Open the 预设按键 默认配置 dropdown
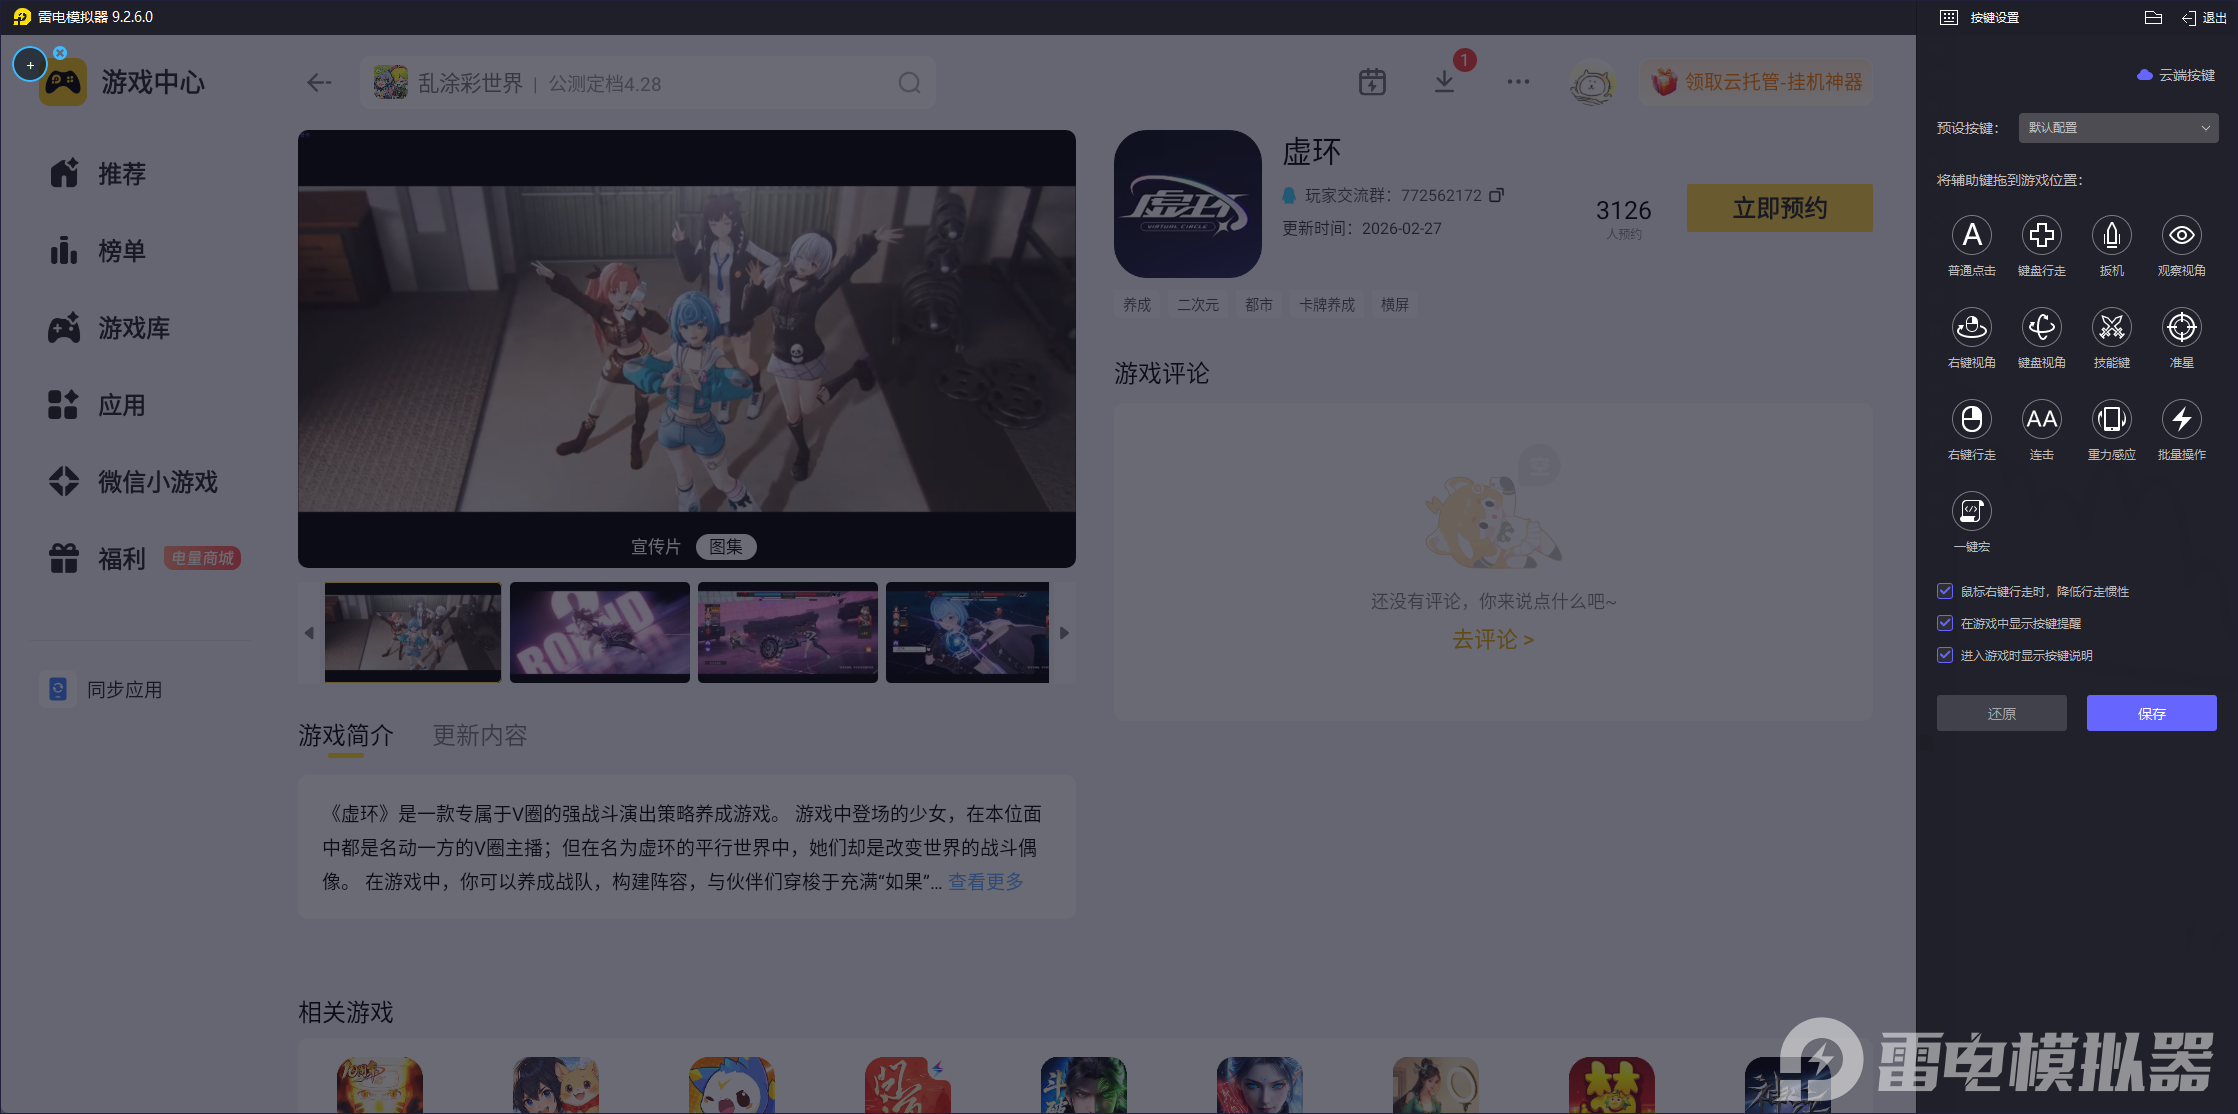Image resolution: width=2238 pixels, height=1114 pixels. [2117, 128]
